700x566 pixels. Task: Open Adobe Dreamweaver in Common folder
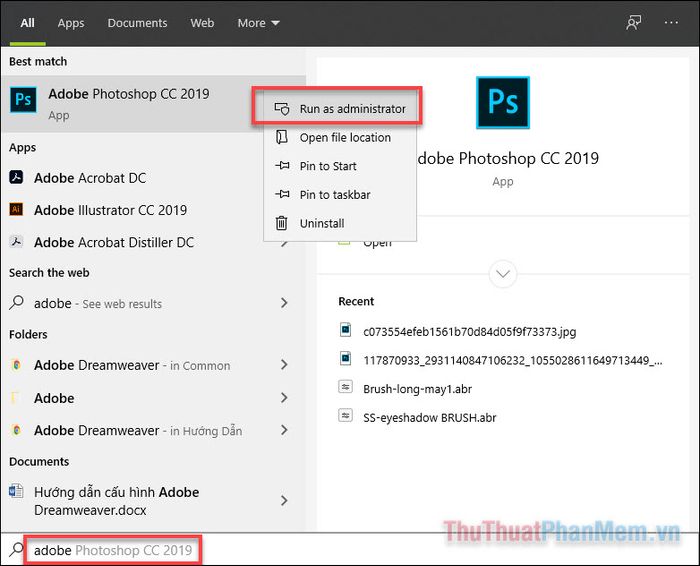[153, 365]
